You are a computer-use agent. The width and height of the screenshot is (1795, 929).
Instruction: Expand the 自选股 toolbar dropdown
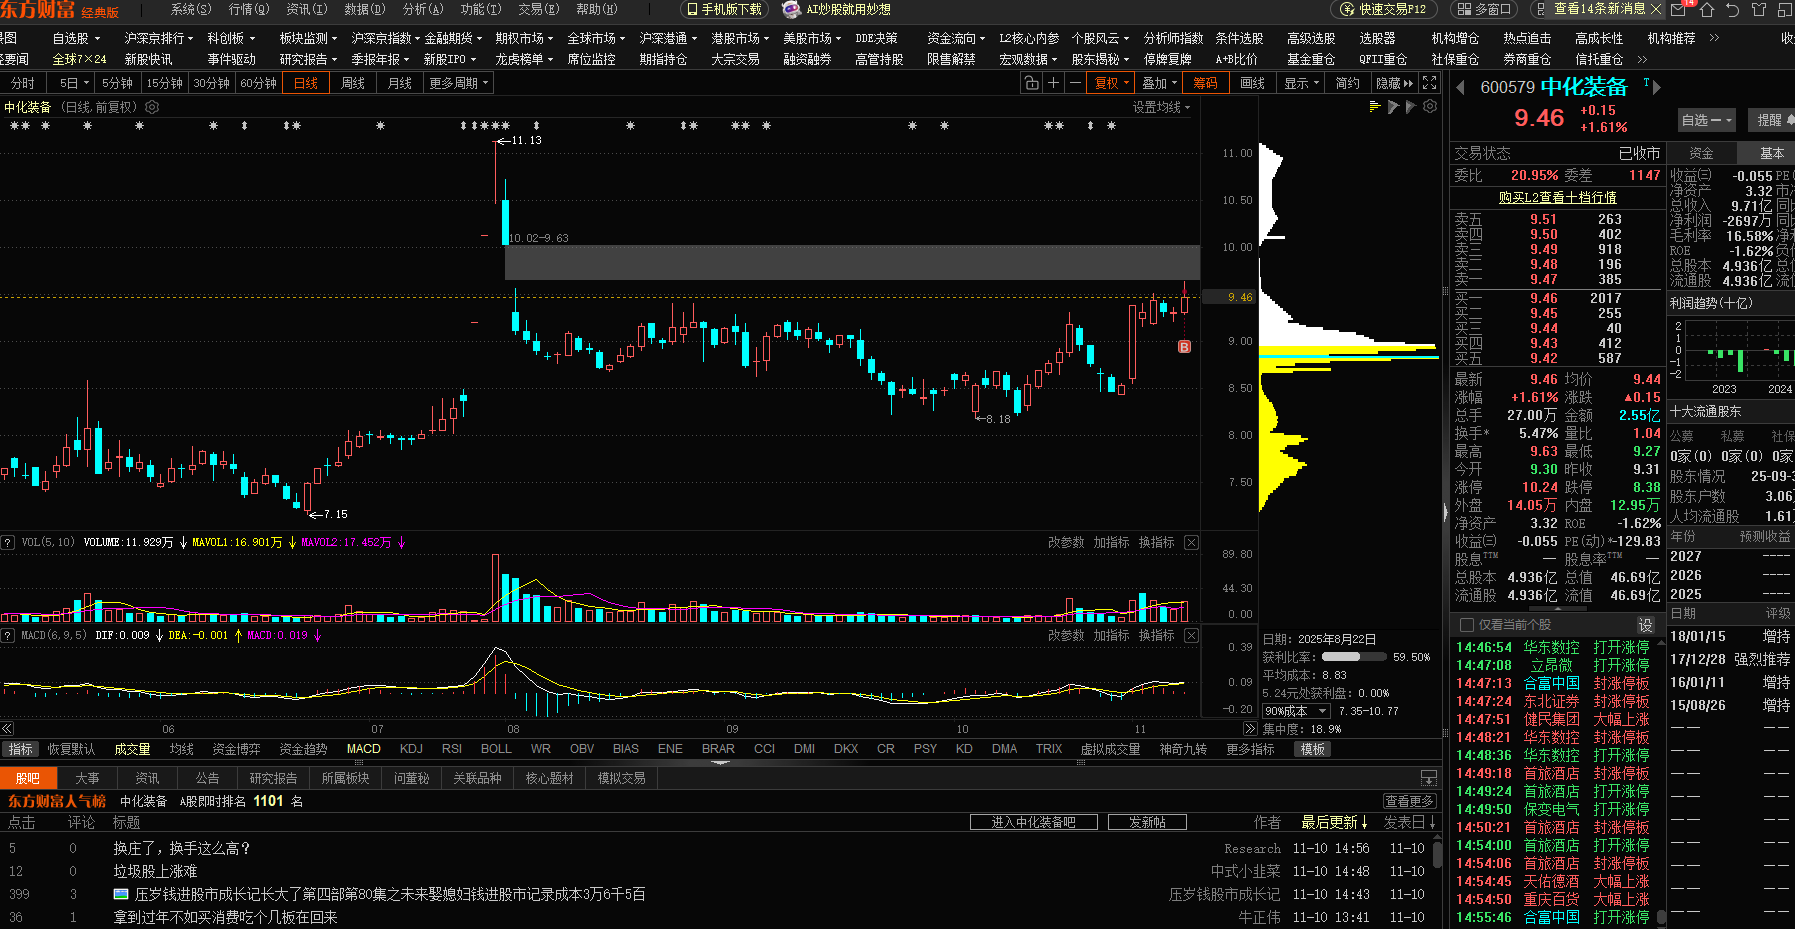coord(76,38)
